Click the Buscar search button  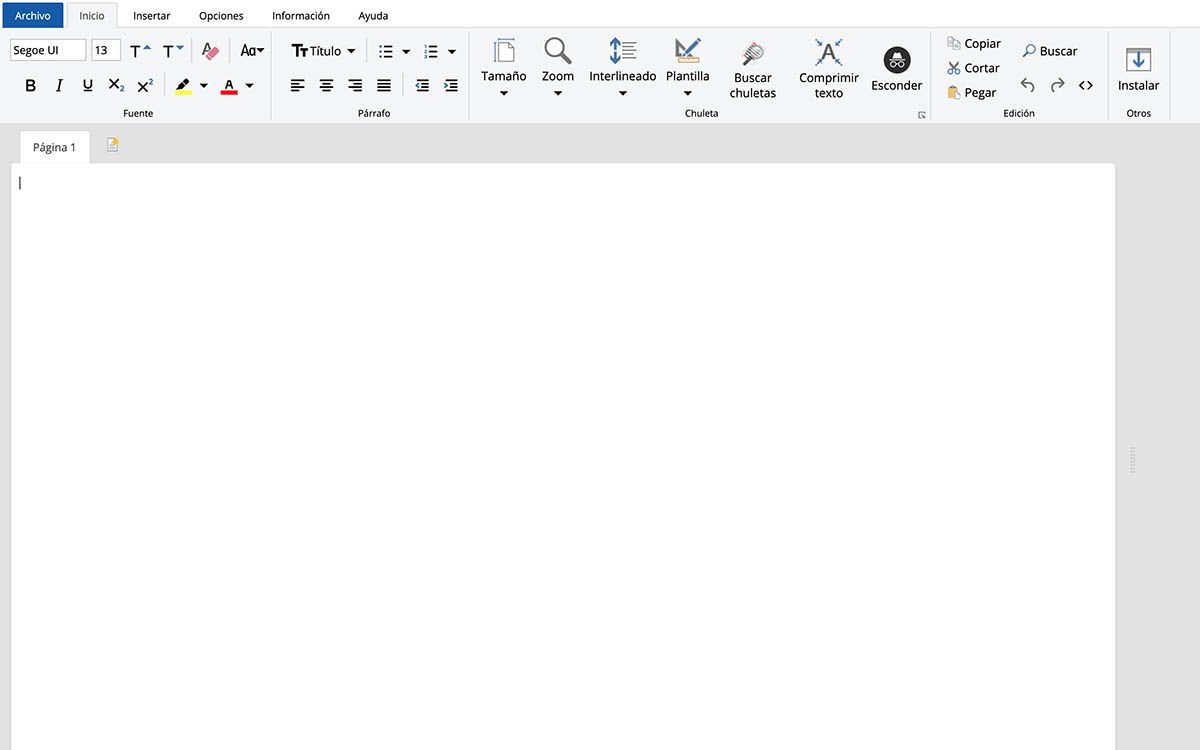pyautogui.click(x=1050, y=51)
